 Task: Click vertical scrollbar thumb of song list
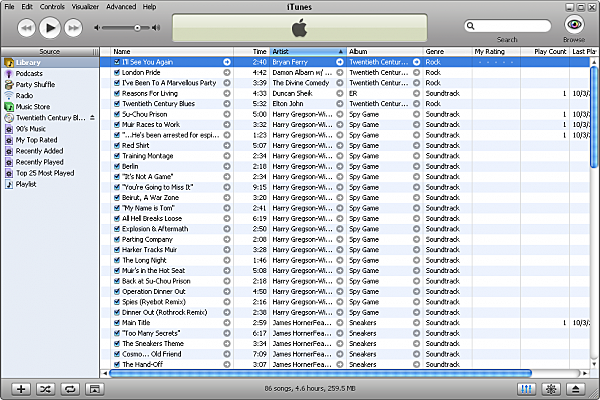[x=594, y=117]
